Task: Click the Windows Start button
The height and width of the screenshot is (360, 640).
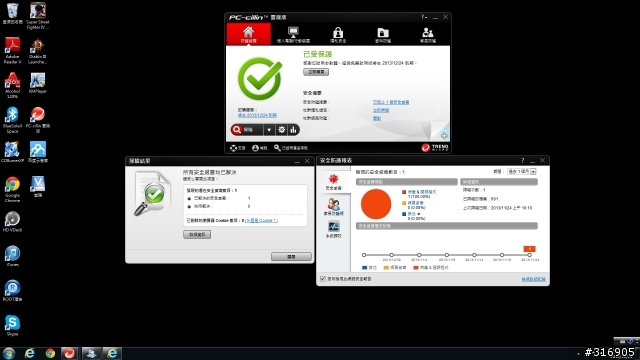Action: click(9, 353)
